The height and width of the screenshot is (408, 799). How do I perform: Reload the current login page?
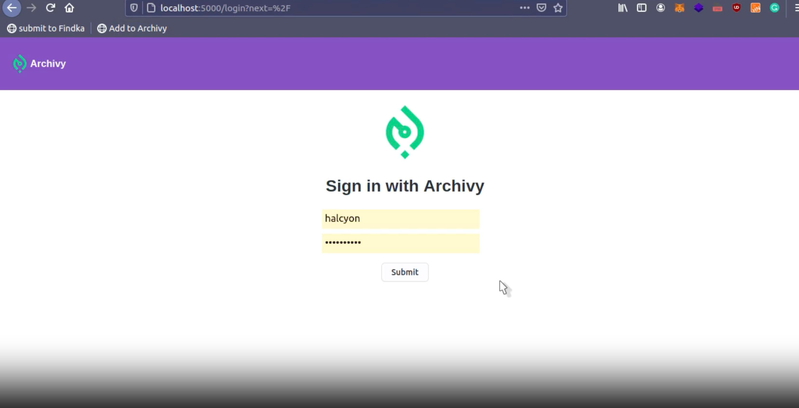click(50, 8)
